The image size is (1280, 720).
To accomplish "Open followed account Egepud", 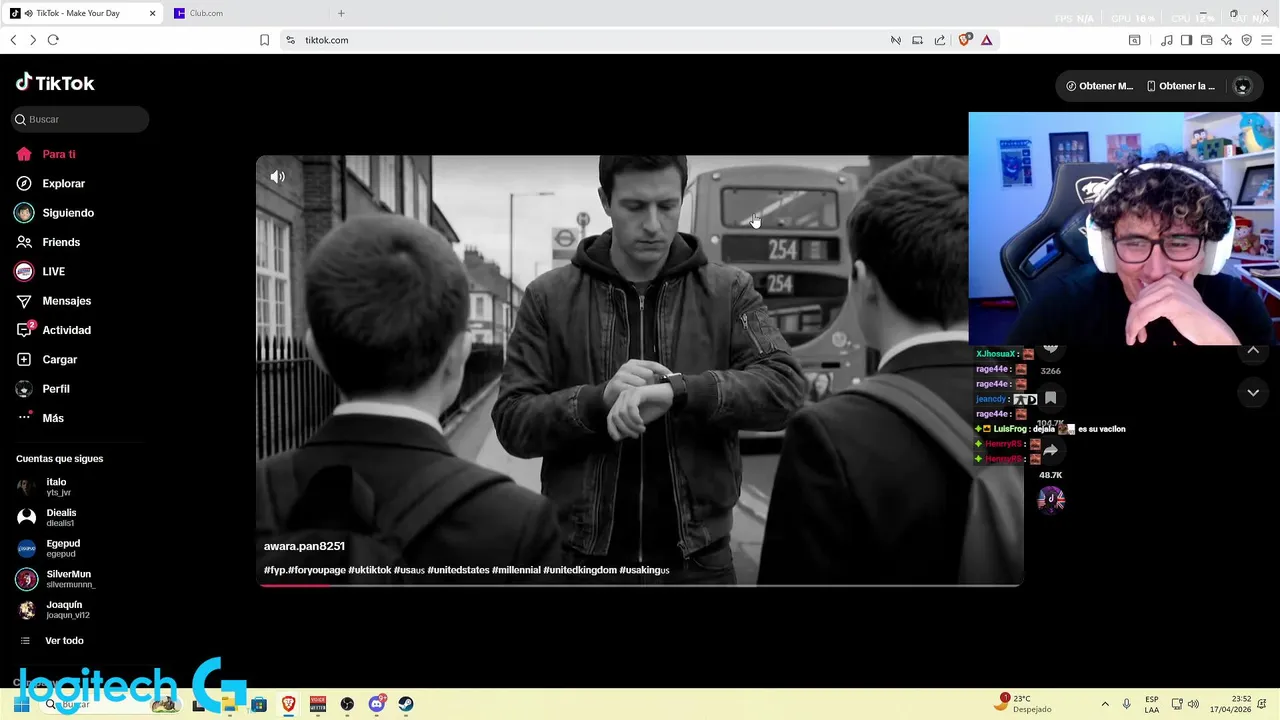I will 49,548.
